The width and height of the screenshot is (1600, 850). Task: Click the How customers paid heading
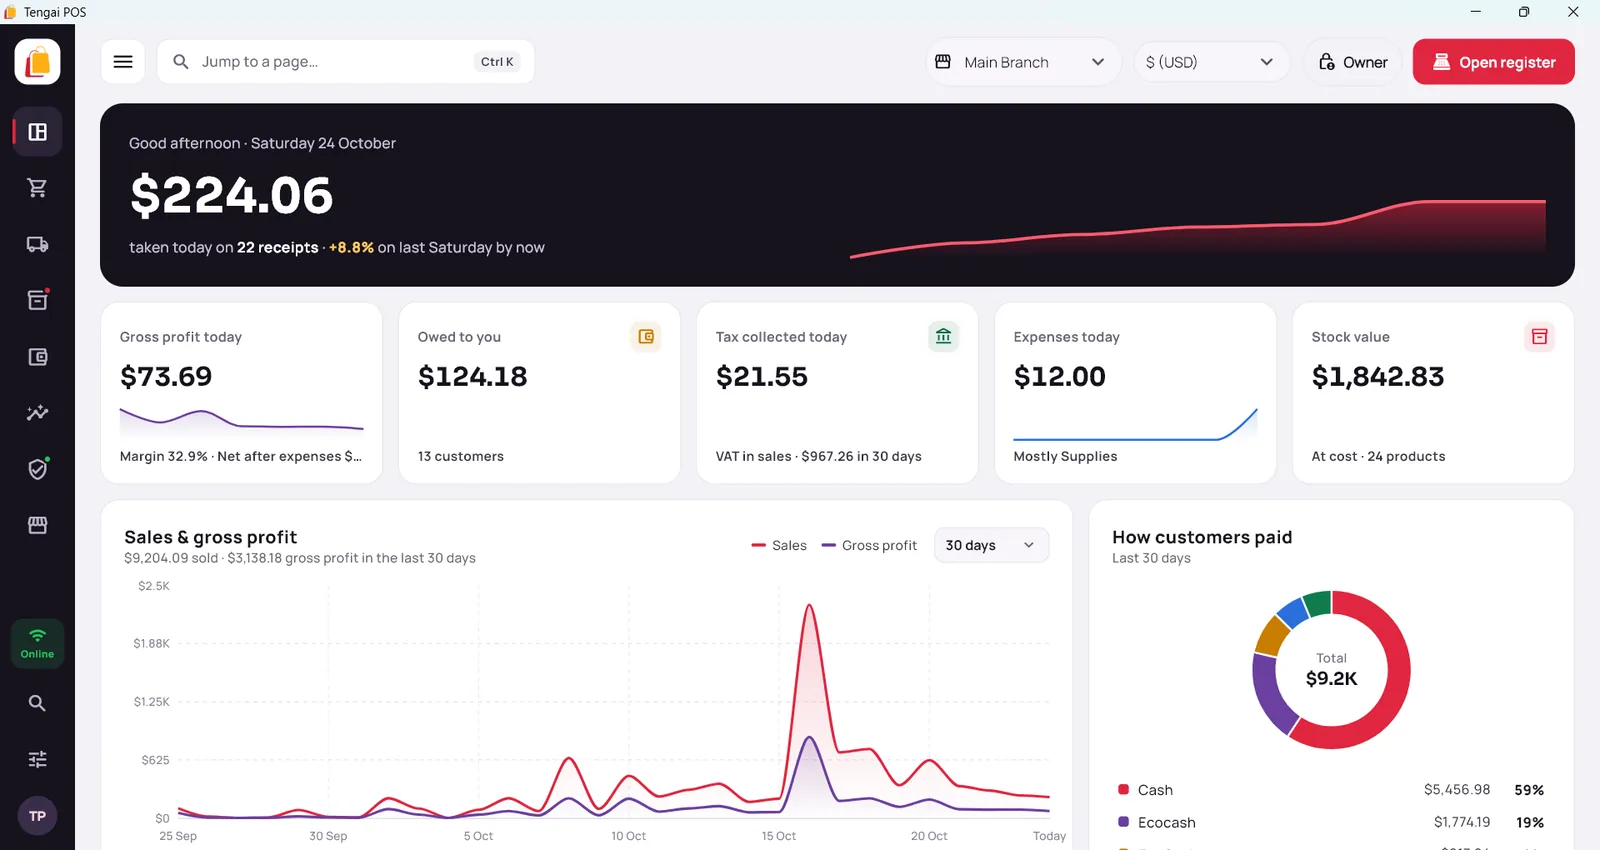1202,537
